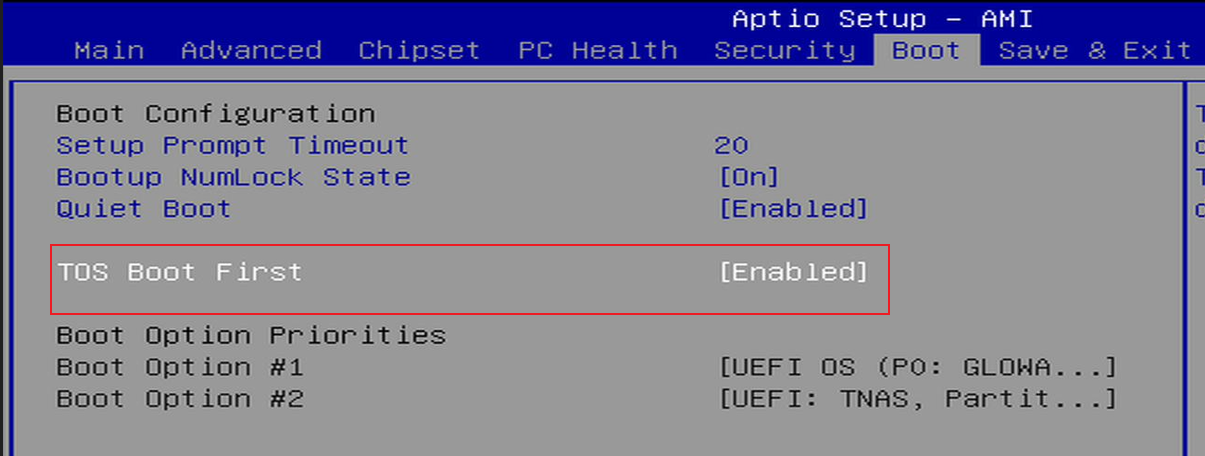Select the active Boot tab

(x=926, y=50)
